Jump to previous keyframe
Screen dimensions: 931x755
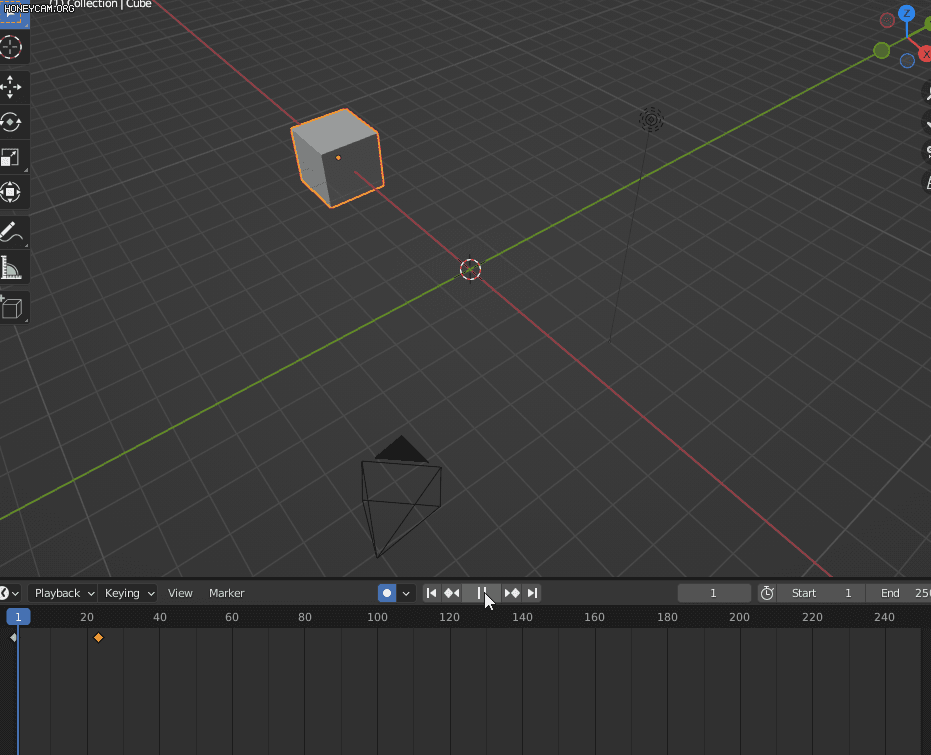pyautogui.click(x=452, y=593)
